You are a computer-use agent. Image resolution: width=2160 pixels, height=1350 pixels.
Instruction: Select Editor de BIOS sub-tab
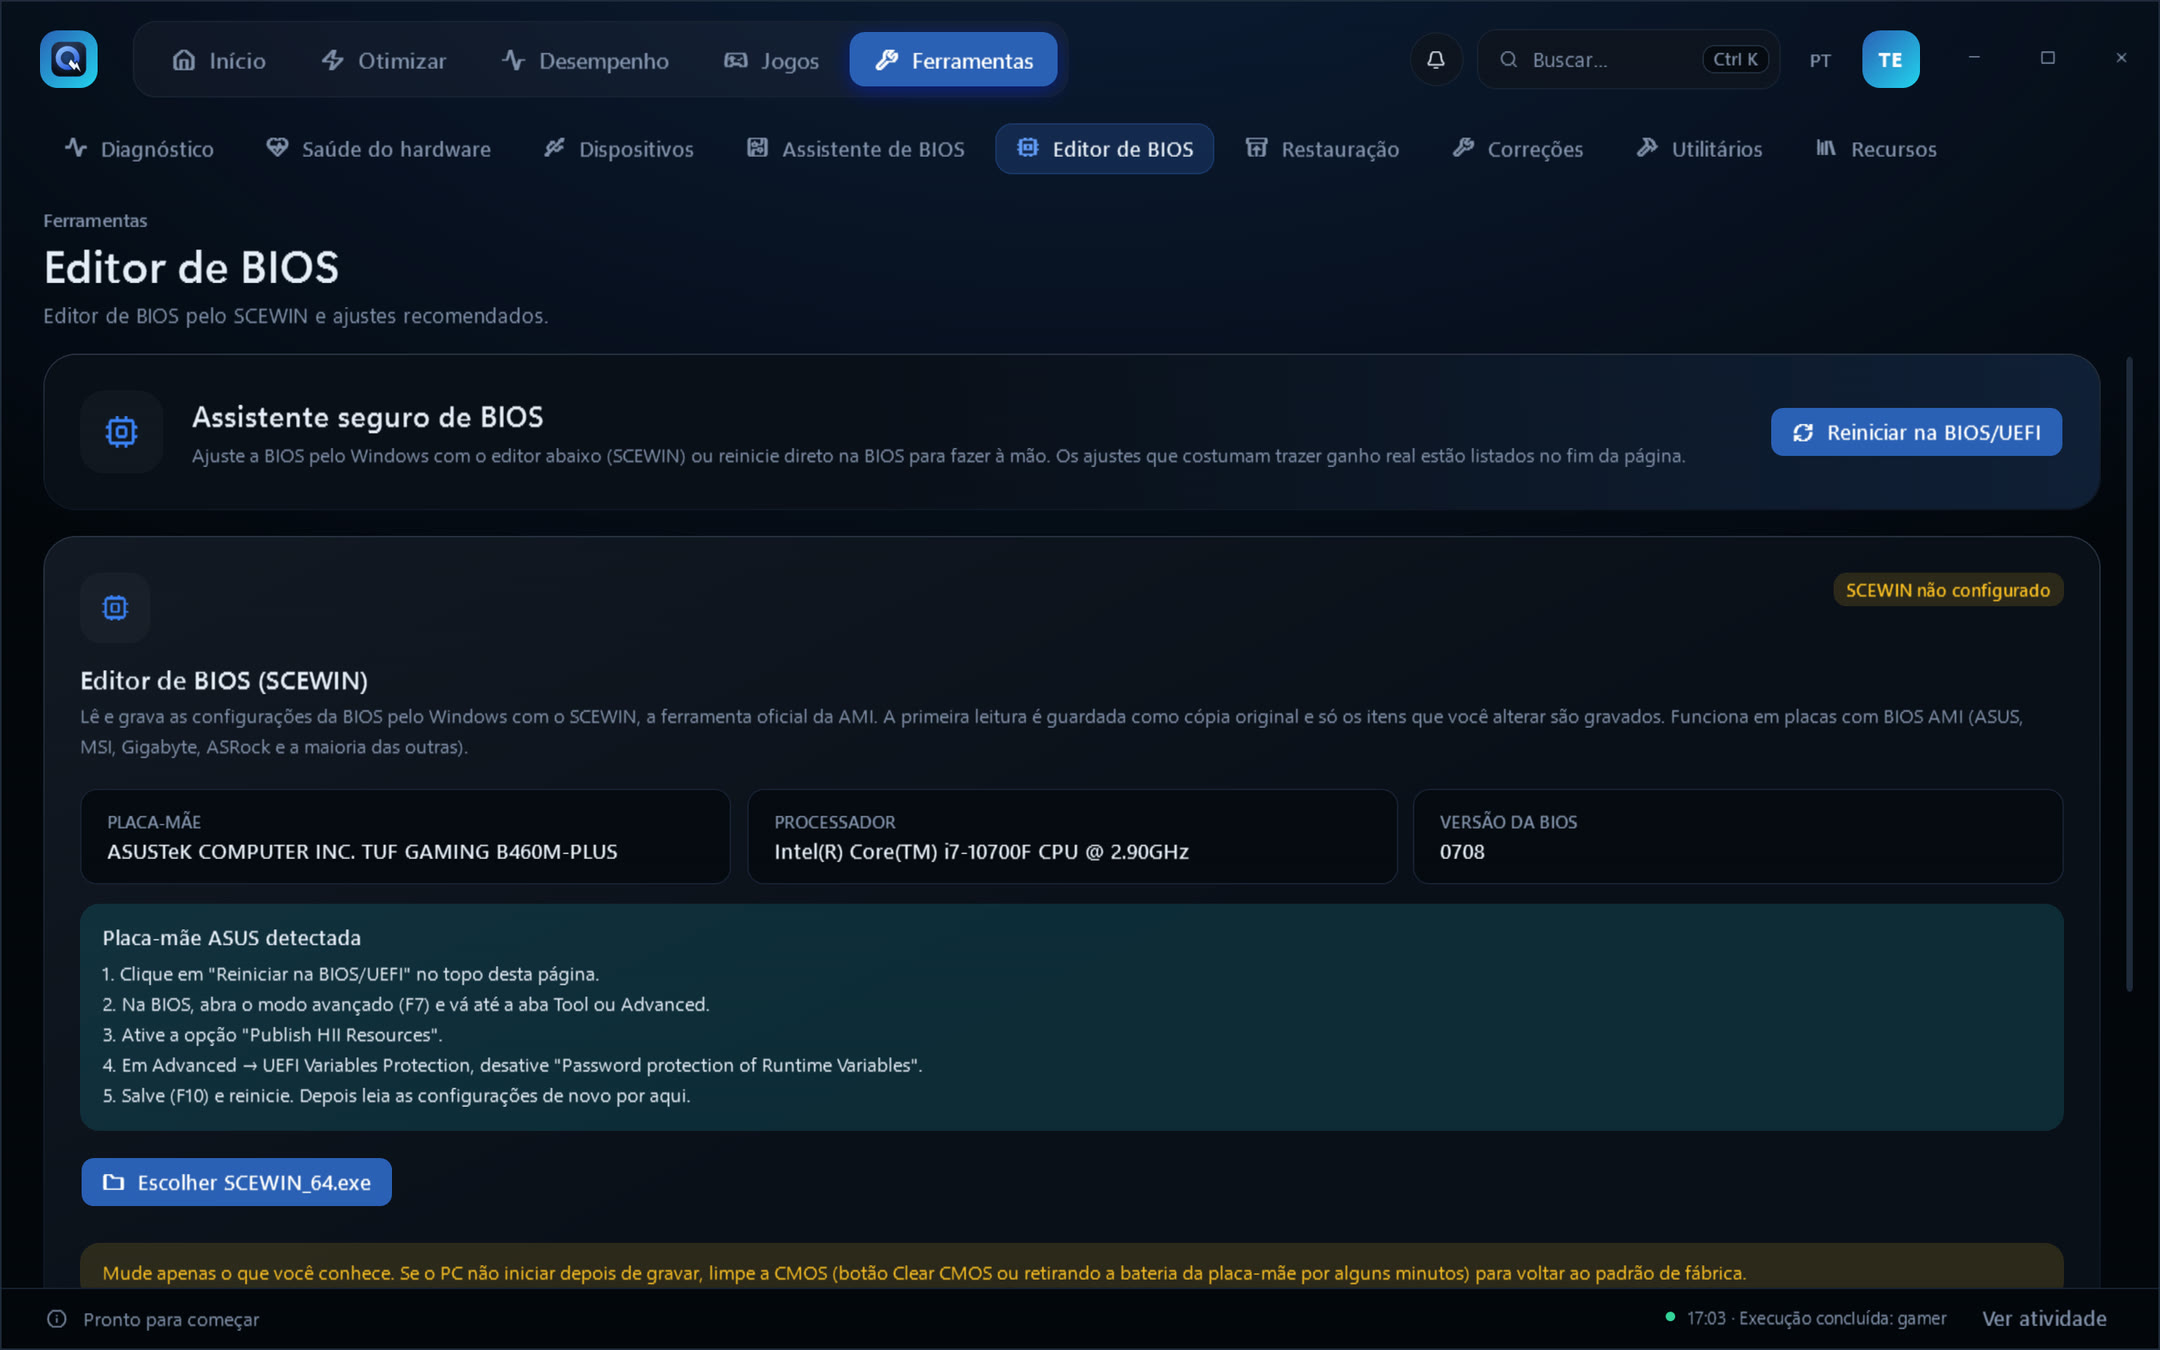pyautogui.click(x=1105, y=149)
